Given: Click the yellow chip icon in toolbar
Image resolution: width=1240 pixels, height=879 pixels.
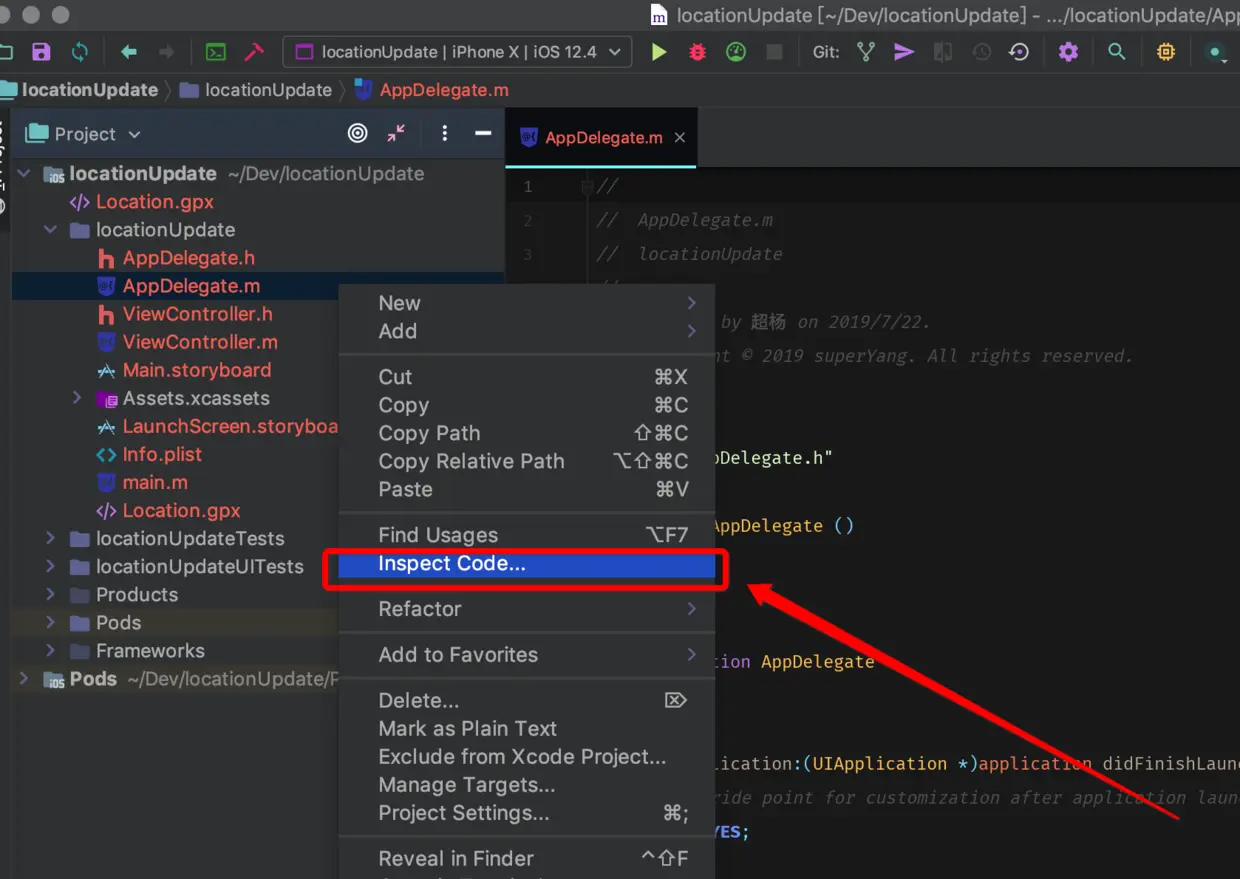Looking at the screenshot, I should coord(1166,52).
